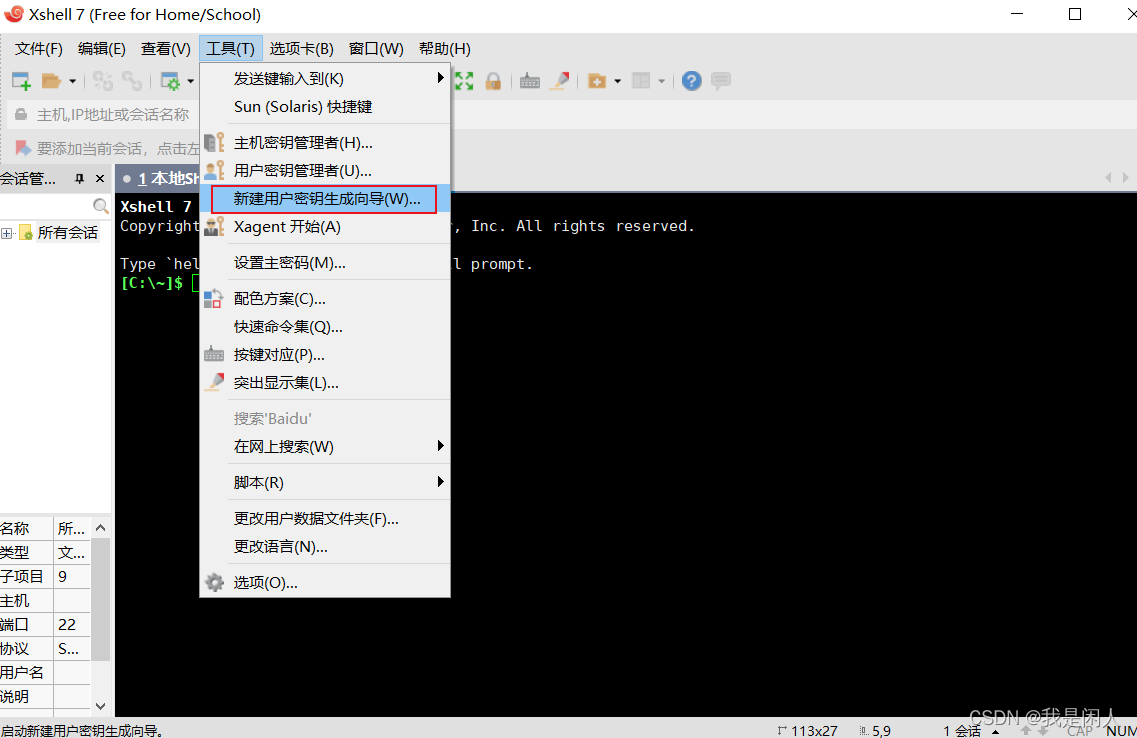Click the 子项目 value 9 cell
This screenshot has height=738, width=1137.
click(x=72, y=576)
